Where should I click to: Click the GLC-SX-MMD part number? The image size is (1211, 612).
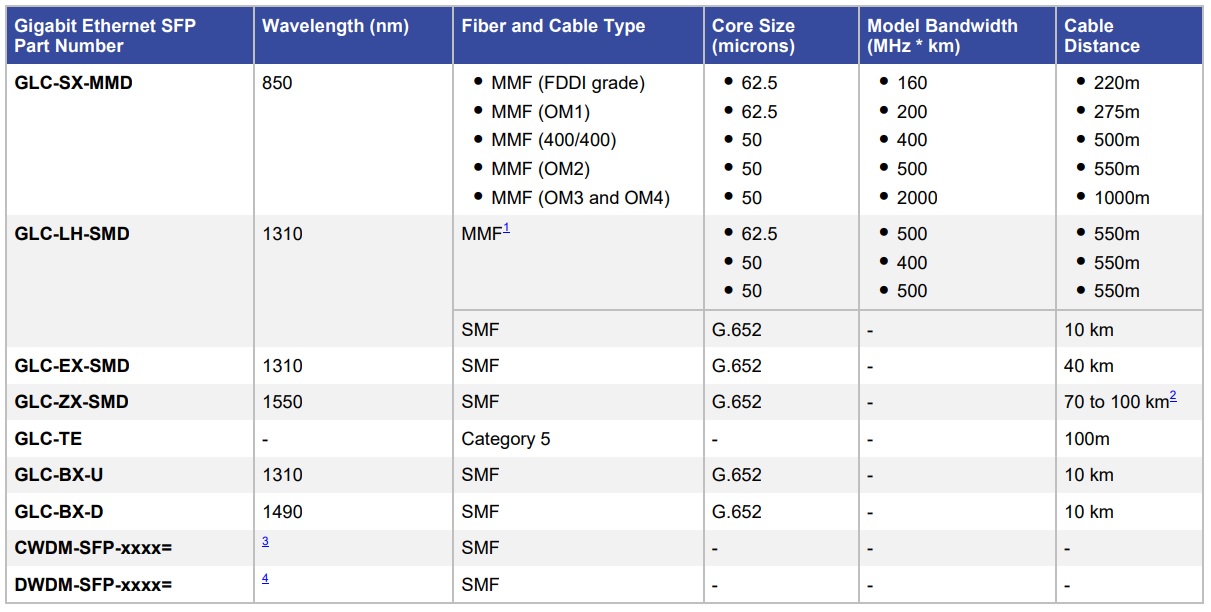(73, 83)
